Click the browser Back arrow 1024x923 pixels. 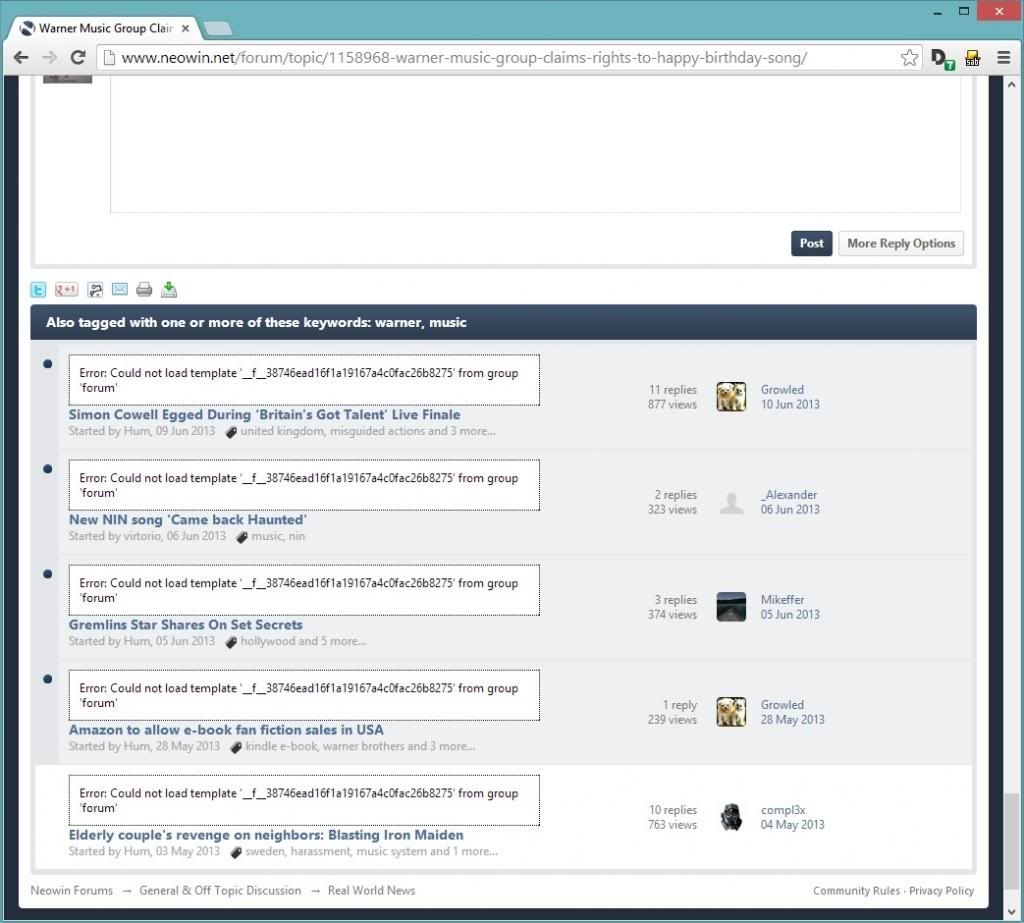pos(21,57)
